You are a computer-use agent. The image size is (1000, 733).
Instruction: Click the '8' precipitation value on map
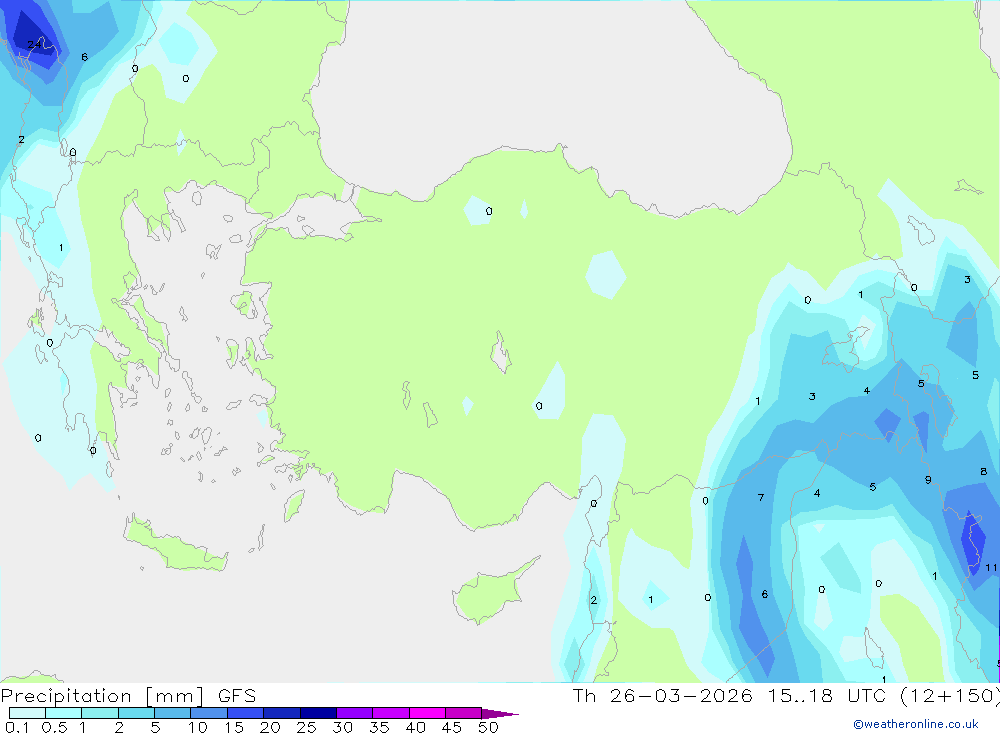tap(983, 471)
